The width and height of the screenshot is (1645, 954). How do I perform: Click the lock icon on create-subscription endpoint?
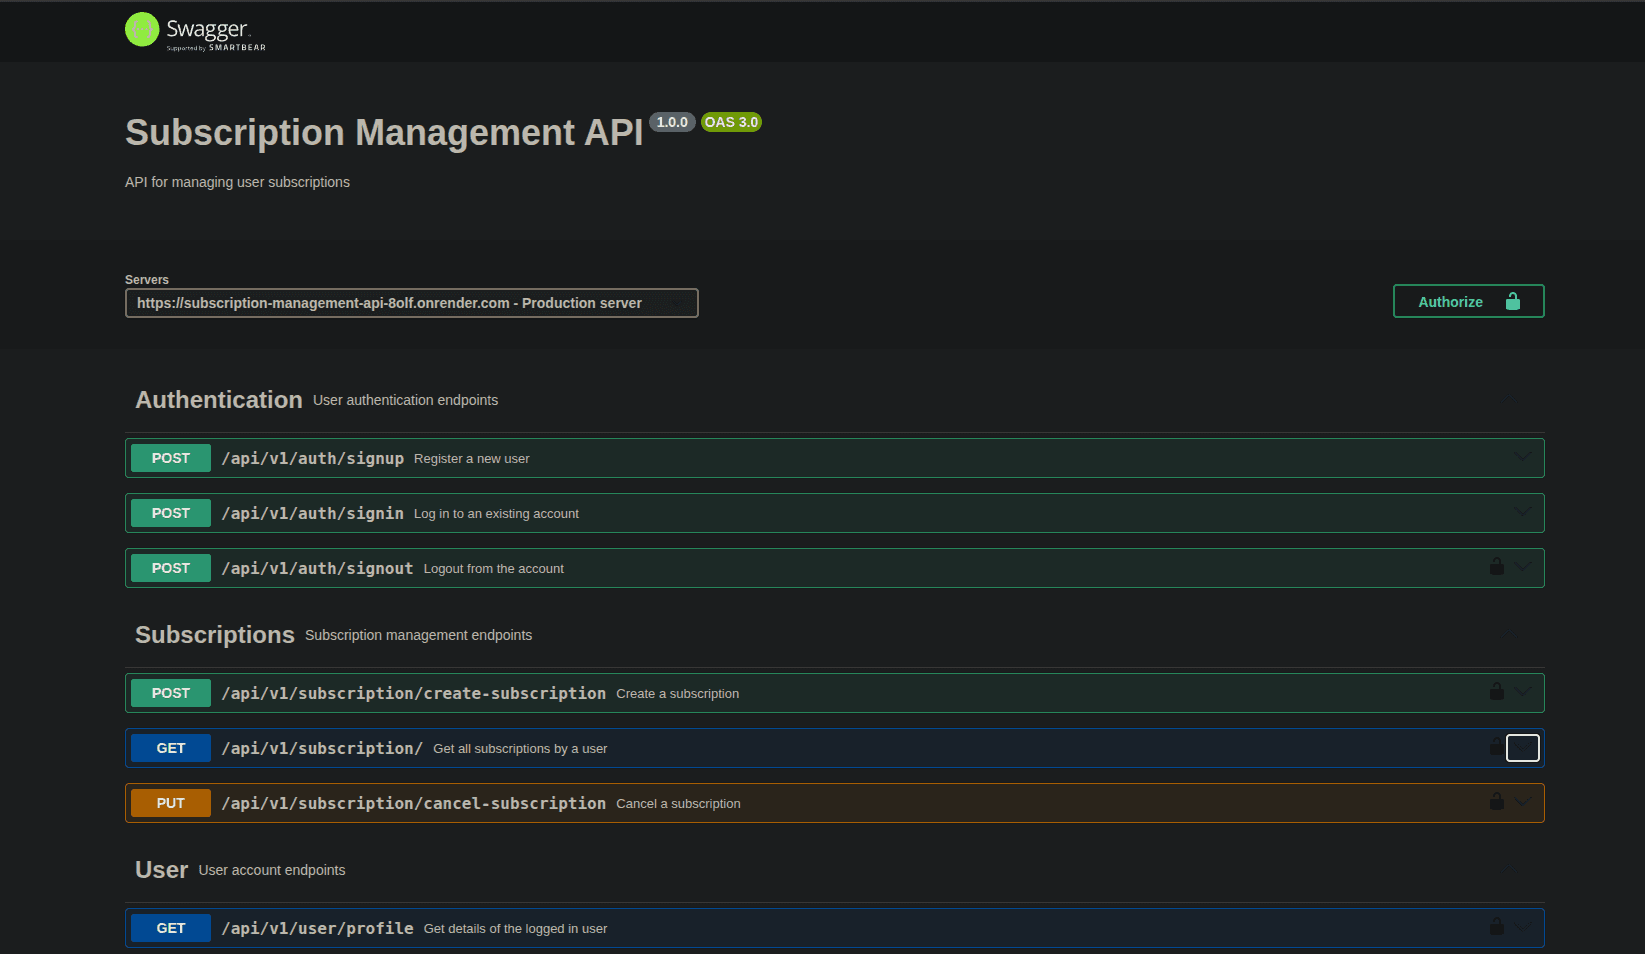(x=1496, y=691)
